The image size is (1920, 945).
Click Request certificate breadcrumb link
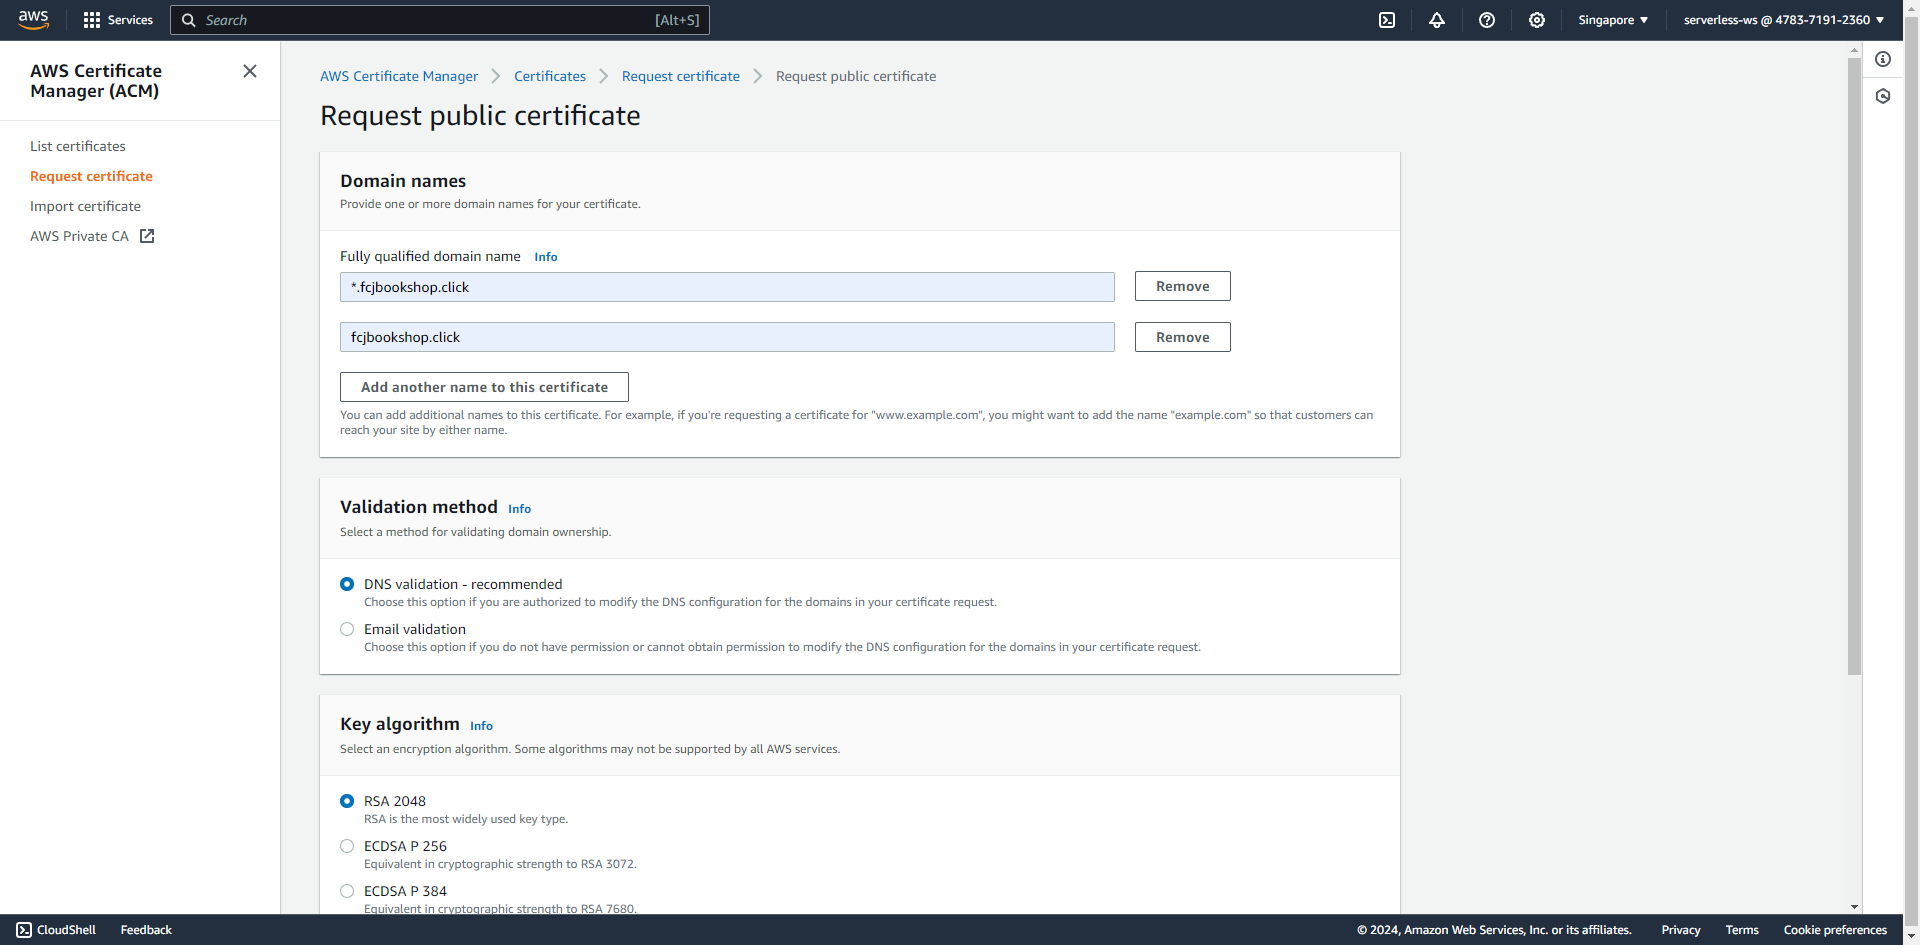tap(681, 76)
